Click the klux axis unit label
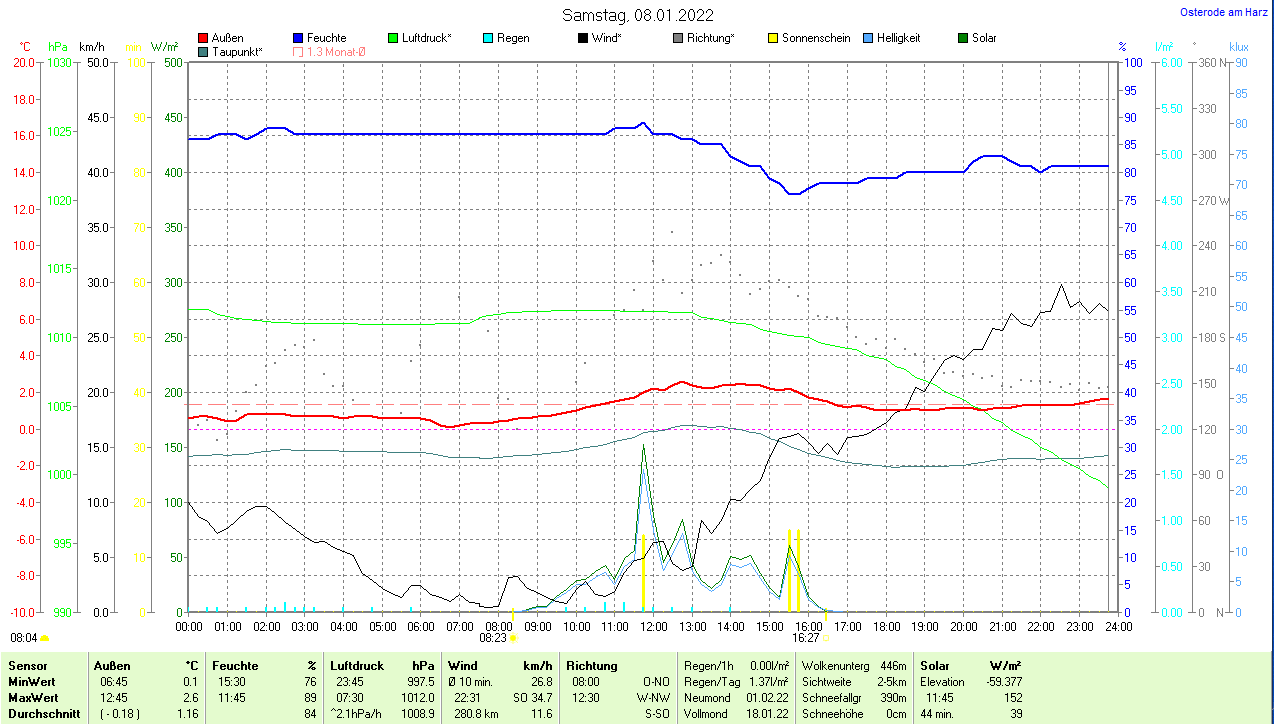 pos(1238,47)
